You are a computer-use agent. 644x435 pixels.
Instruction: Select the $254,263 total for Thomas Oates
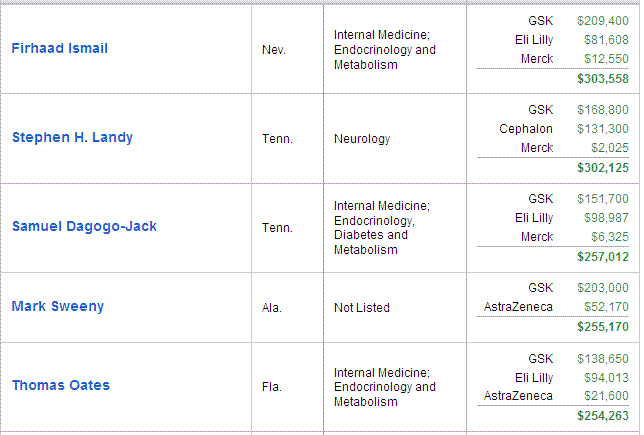click(x=603, y=416)
